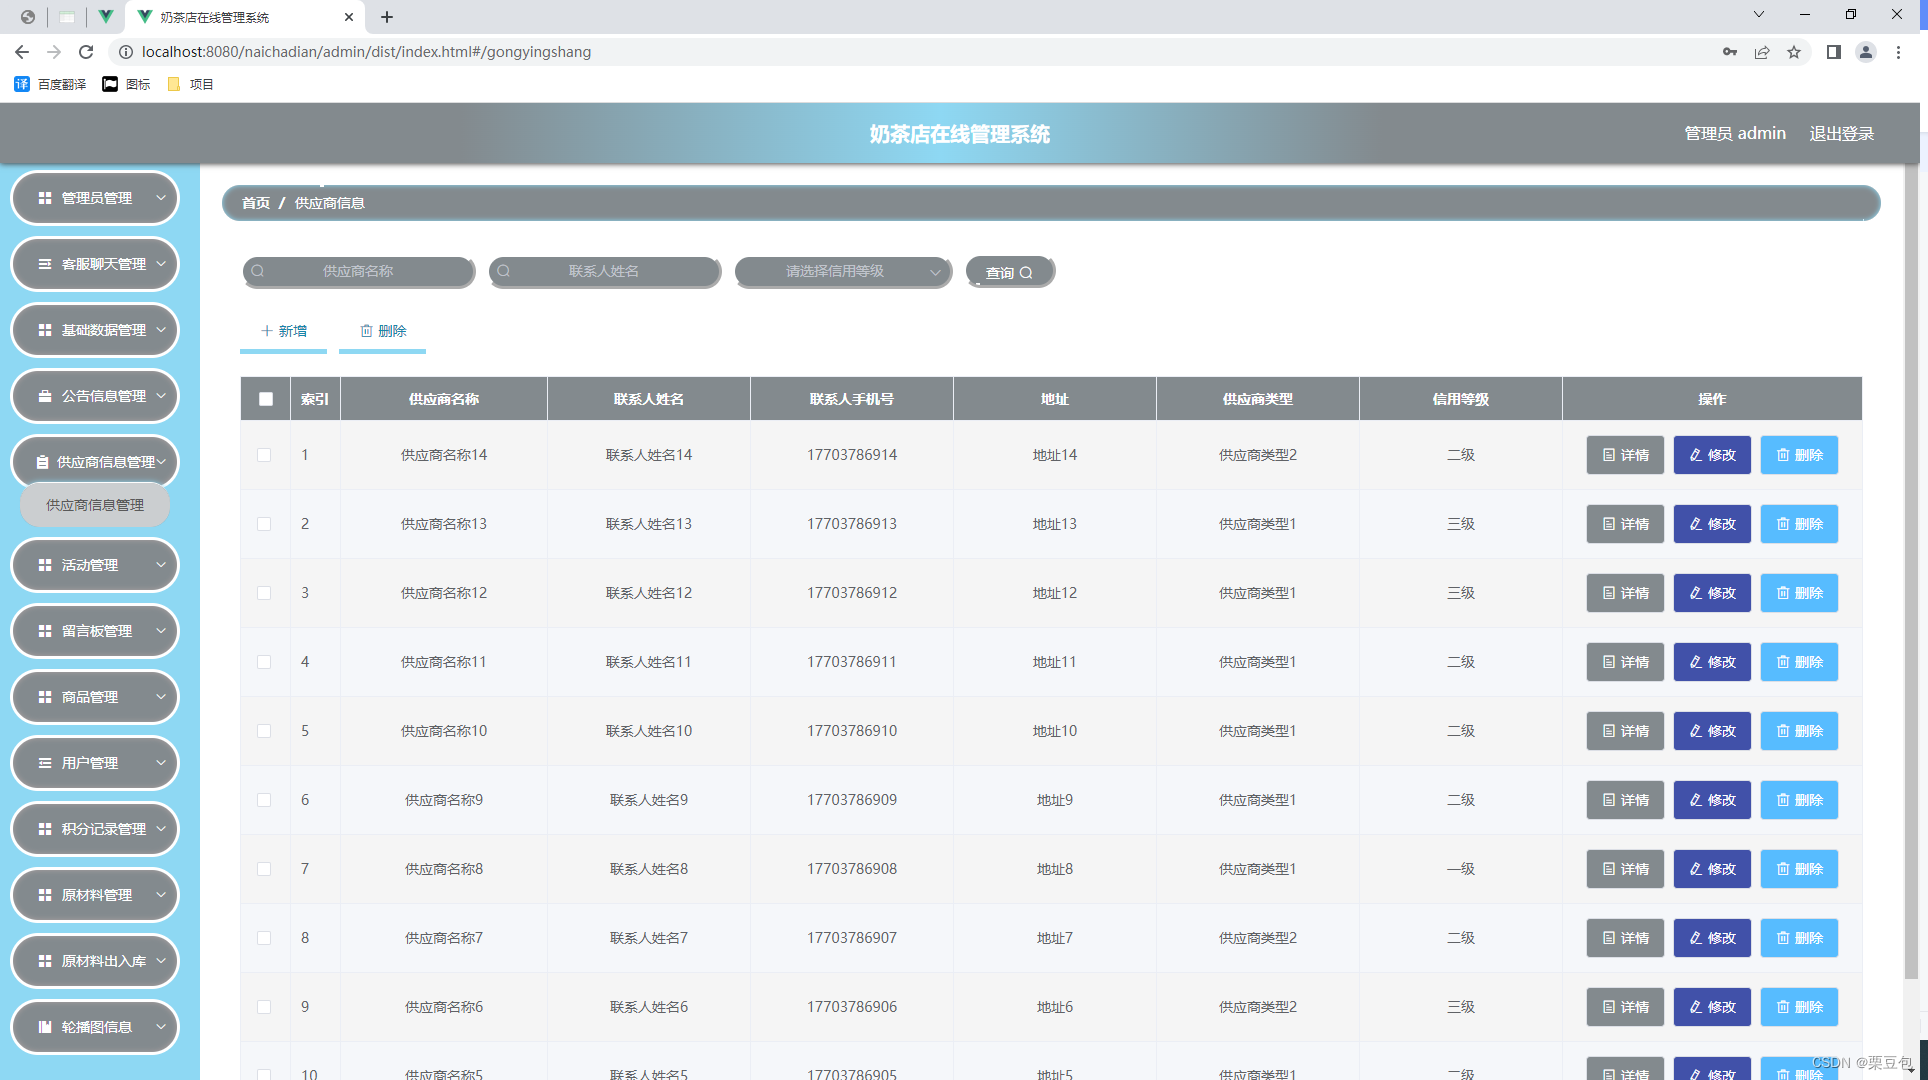Check the checkbox for row 供应商名称14
Screen dimensions: 1928x1080
(264, 455)
